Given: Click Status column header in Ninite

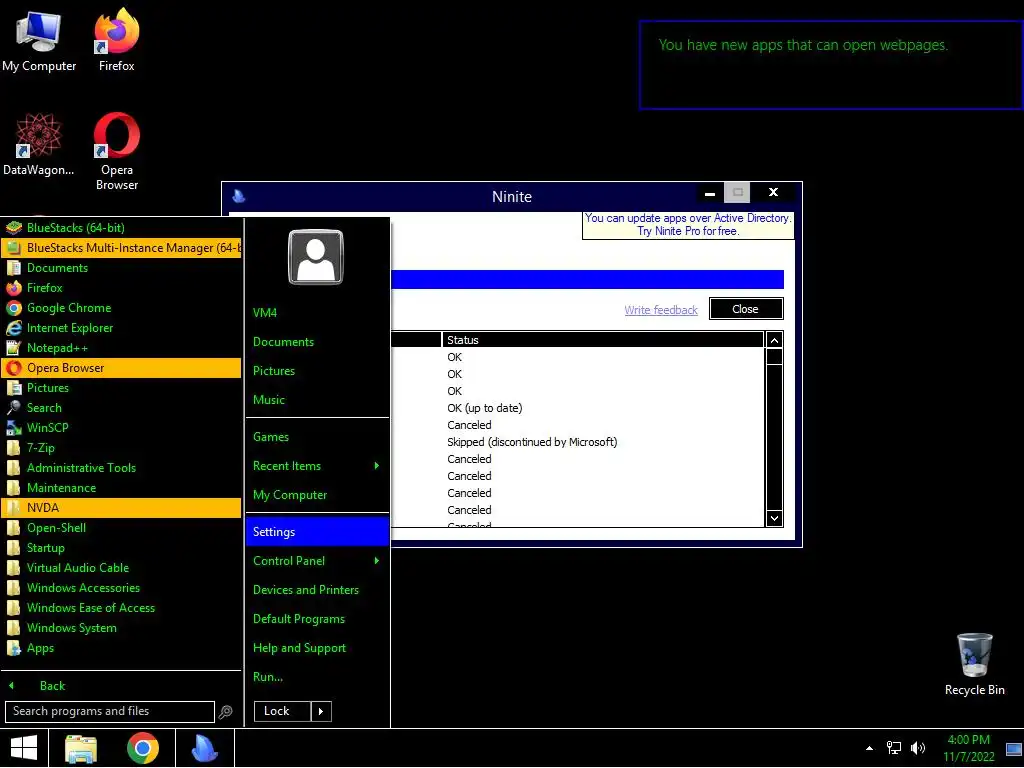Looking at the screenshot, I should point(603,340).
